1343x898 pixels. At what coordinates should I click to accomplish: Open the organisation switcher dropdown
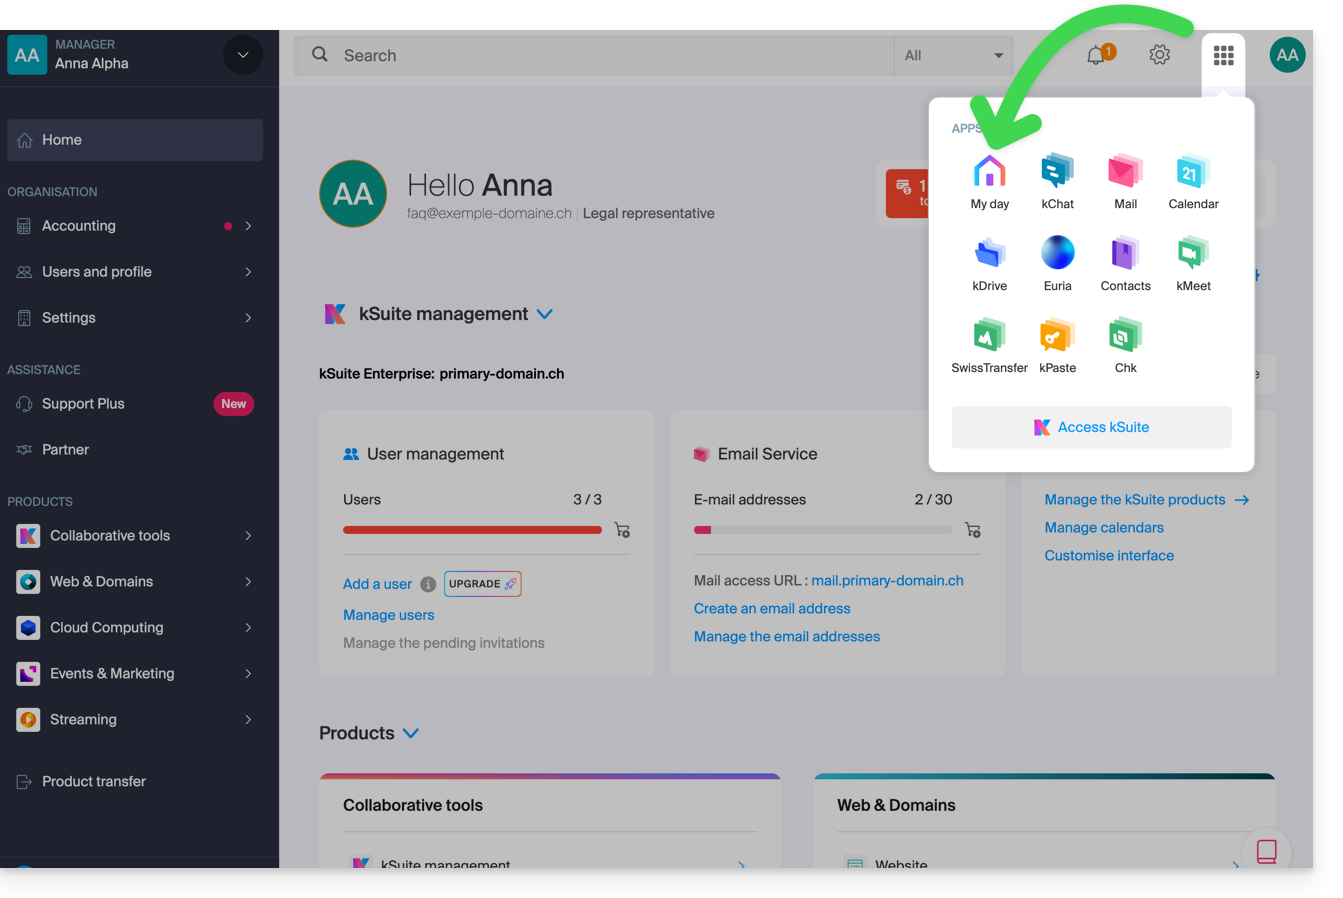(242, 55)
